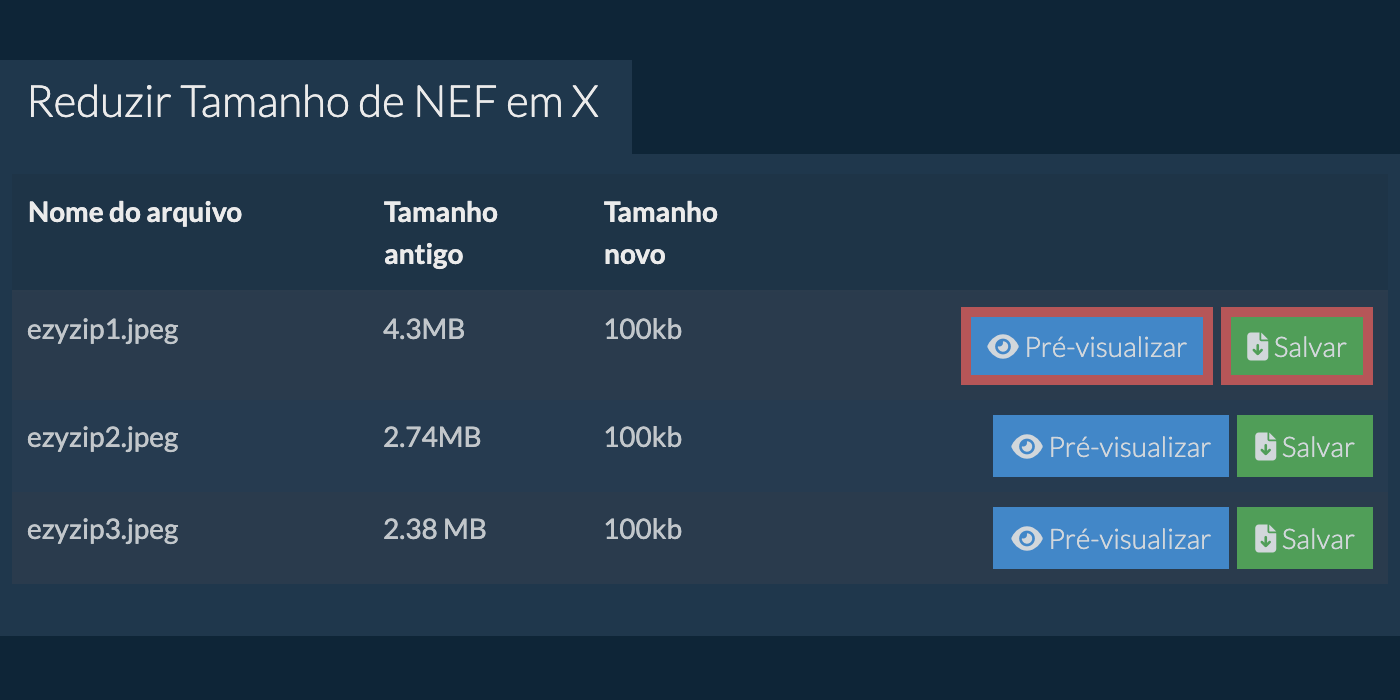Click the eye icon on ezyzip3.jpeg preview button
The image size is (1400, 700).
1027,538
